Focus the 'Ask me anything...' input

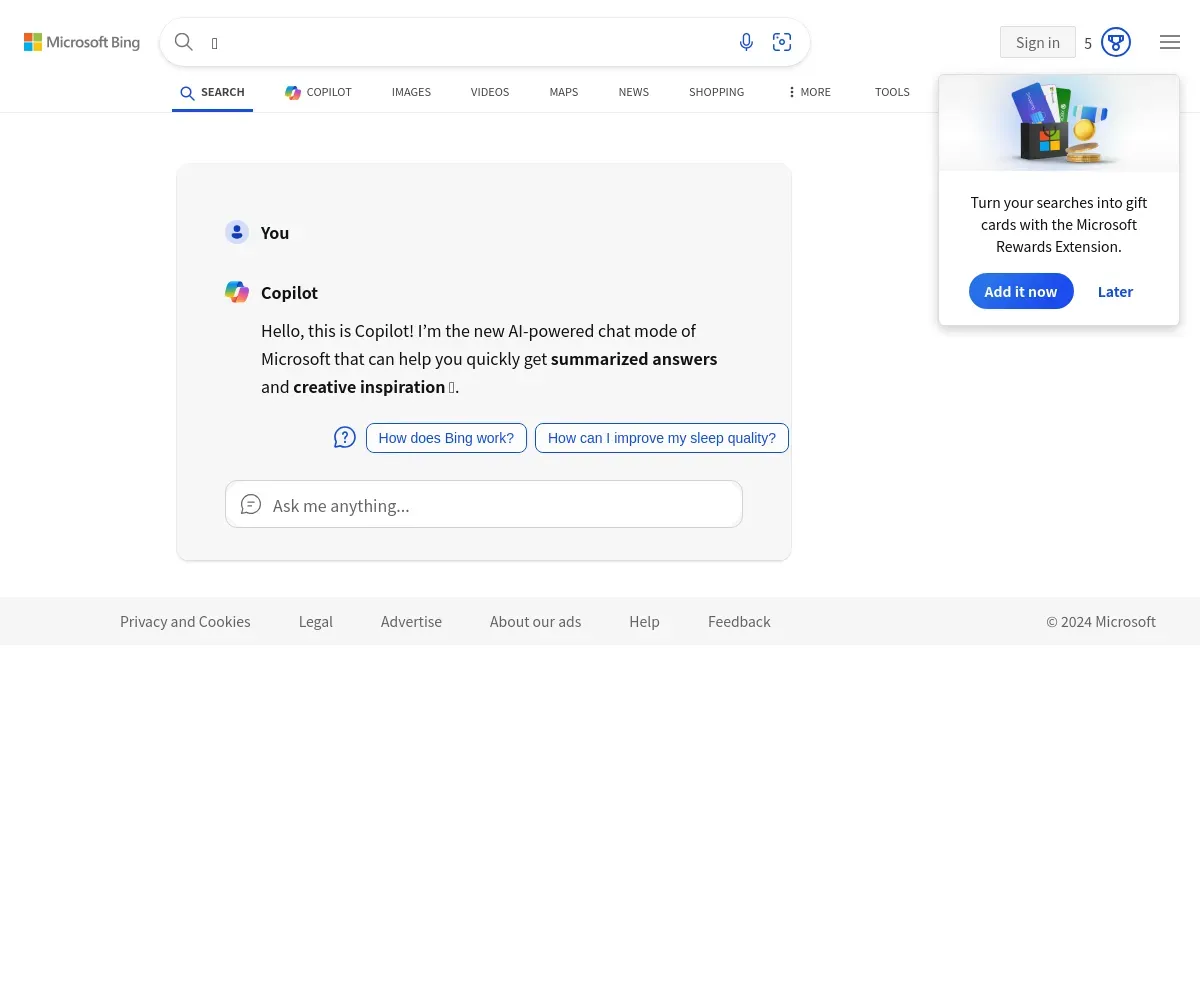[484, 504]
